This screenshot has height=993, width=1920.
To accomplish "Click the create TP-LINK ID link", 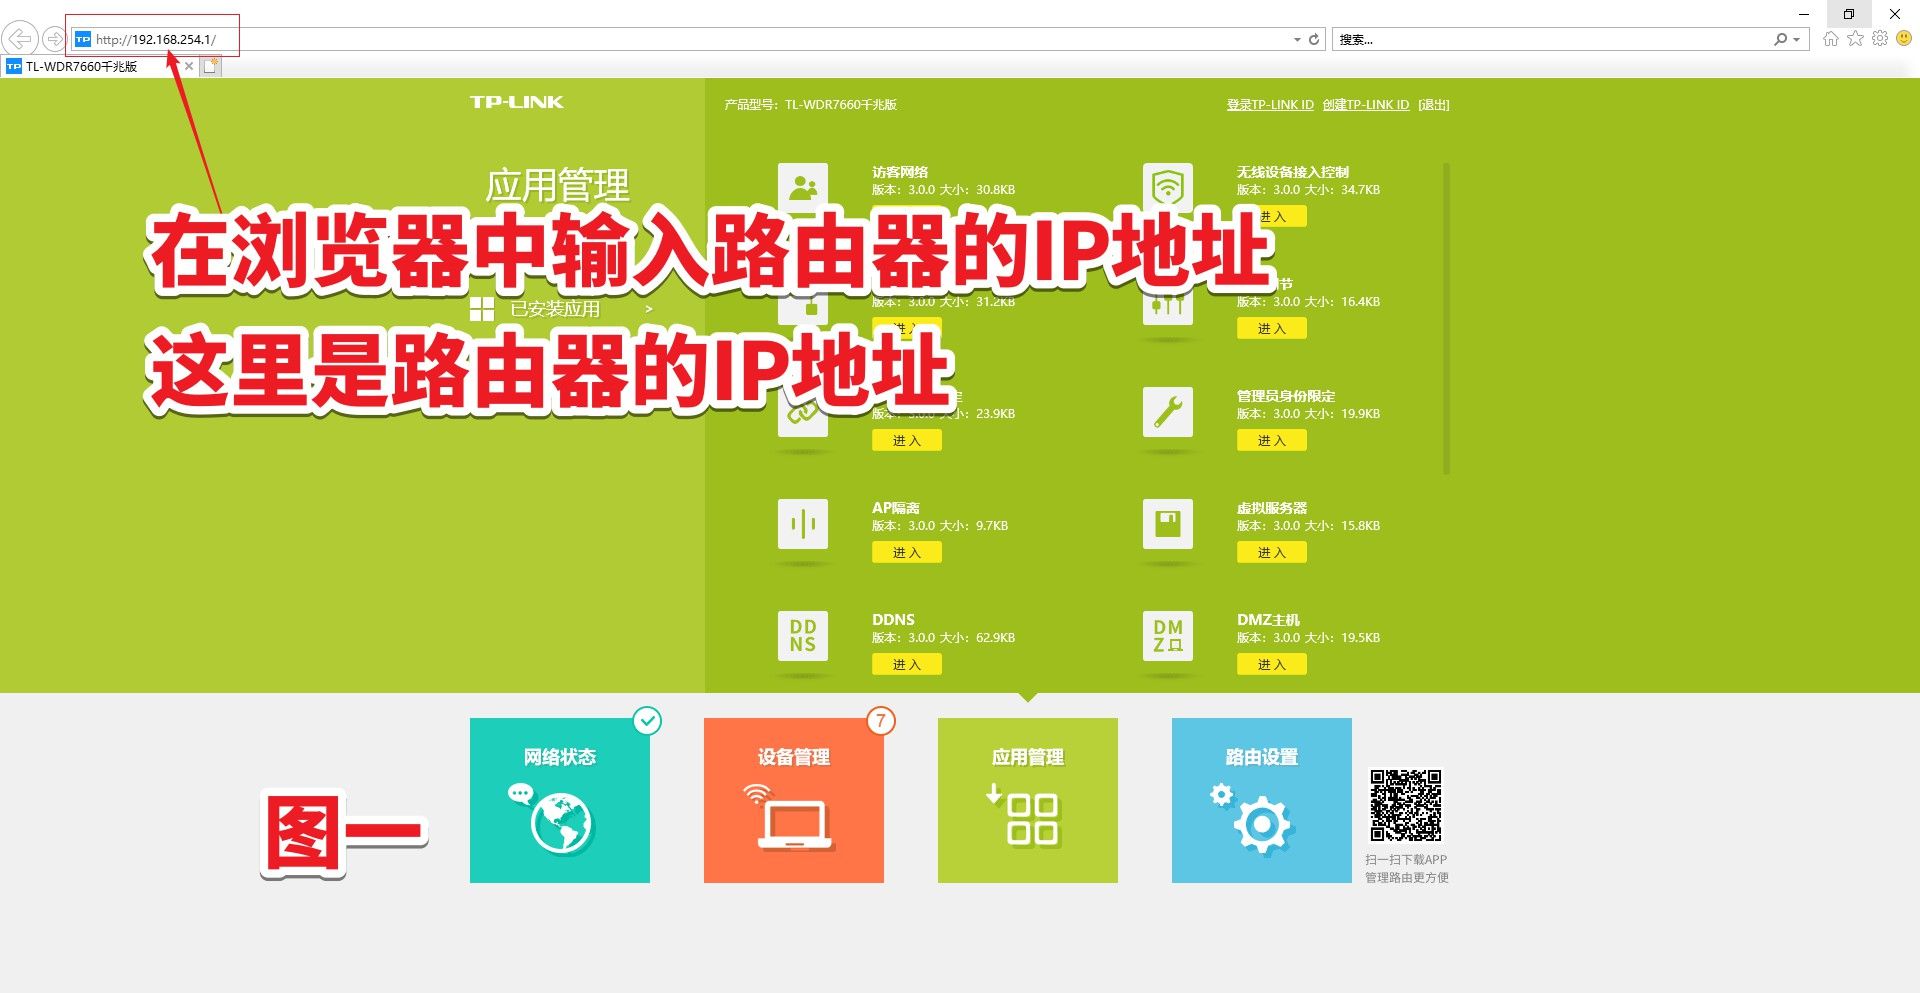I will pyautogui.click(x=1365, y=105).
